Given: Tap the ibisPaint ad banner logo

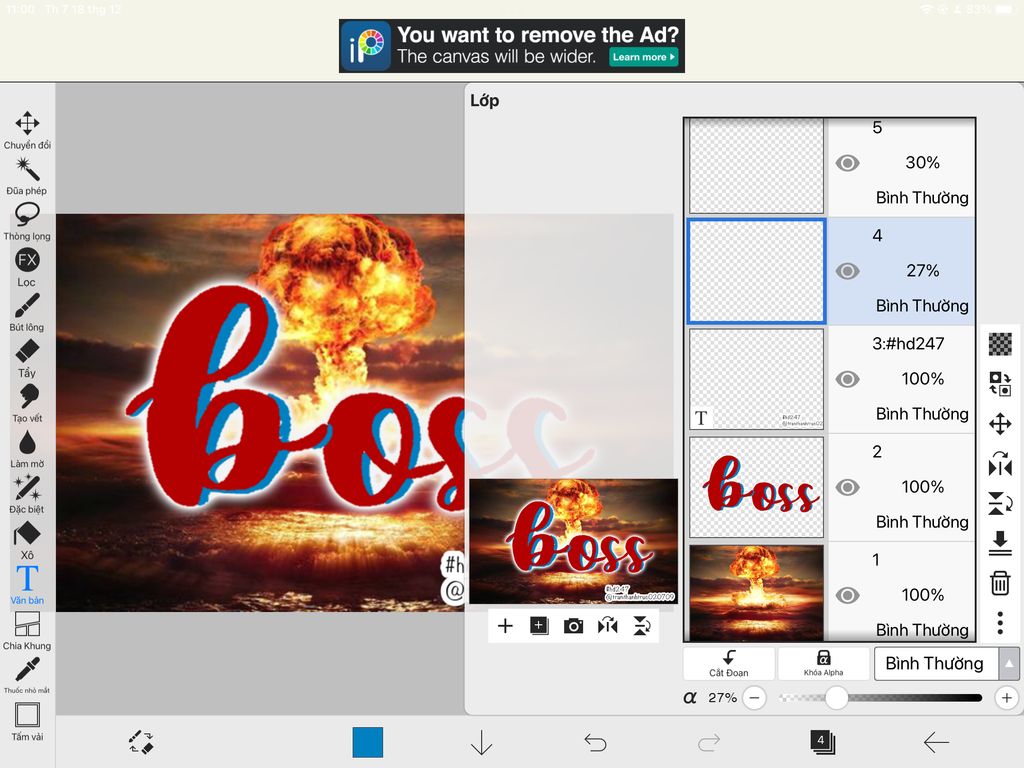Looking at the screenshot, I should [365, 46].
